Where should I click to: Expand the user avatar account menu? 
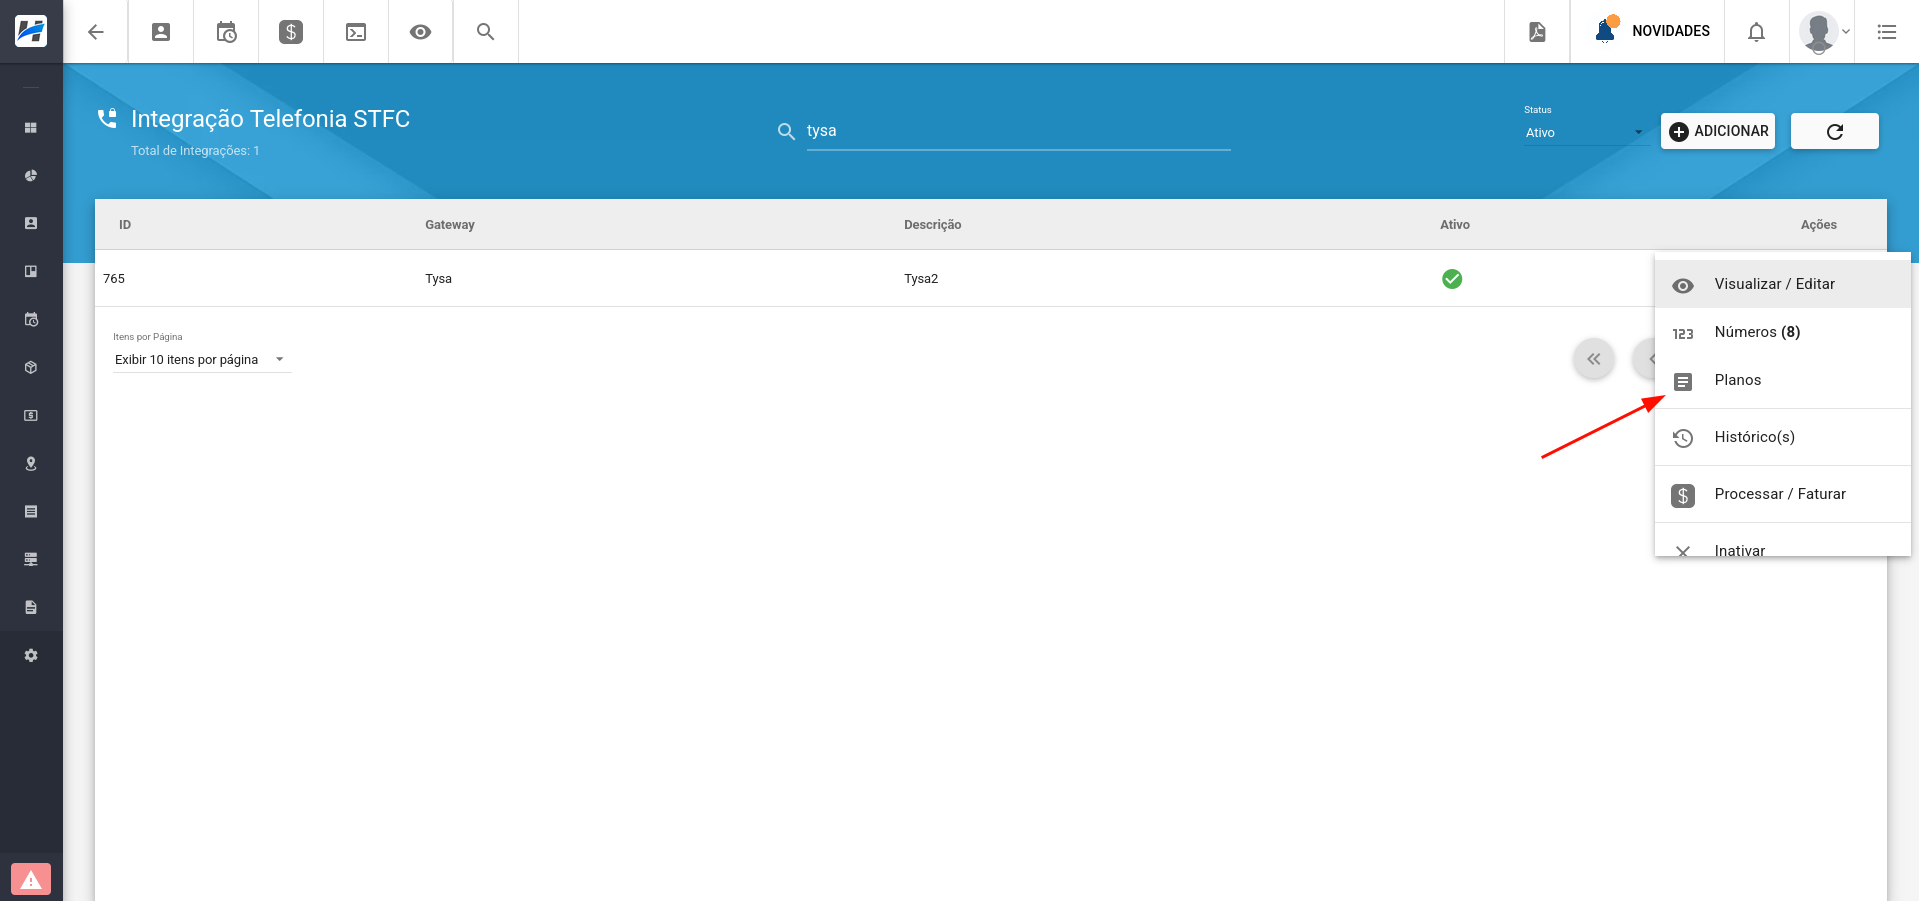point(1823,32)
